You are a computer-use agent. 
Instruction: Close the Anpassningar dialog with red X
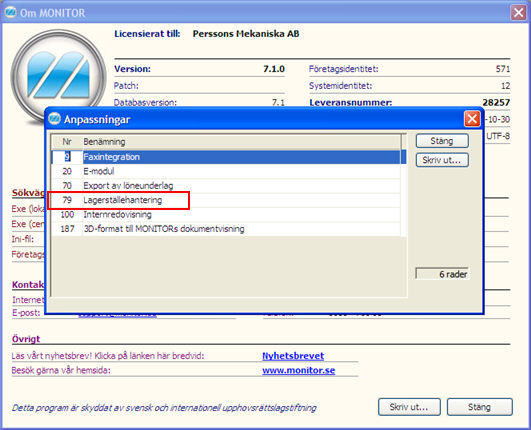coord(472,119)
